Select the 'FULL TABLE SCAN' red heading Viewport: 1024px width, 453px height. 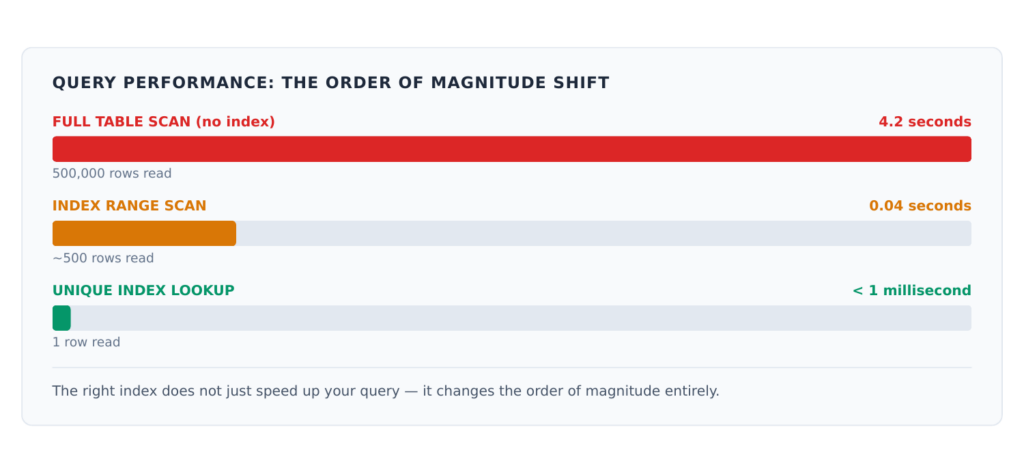(122, 122)
